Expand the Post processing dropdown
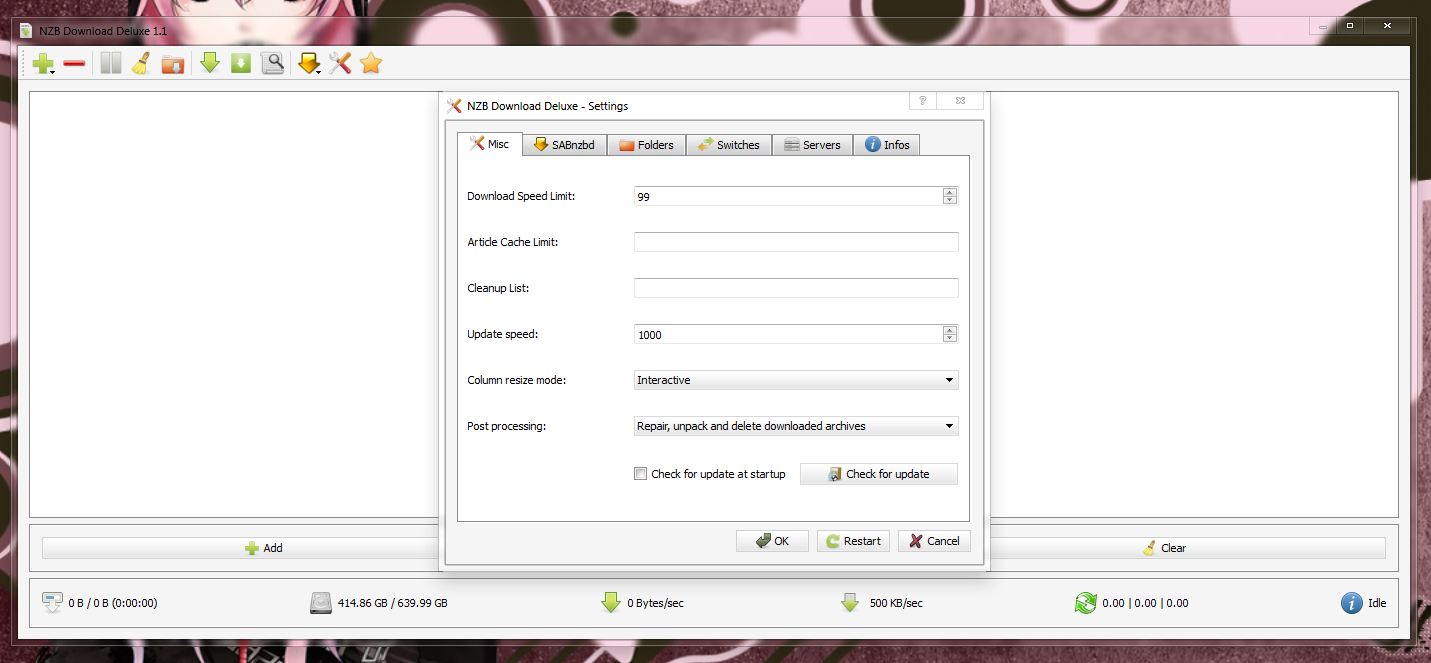The height and width of the screenshot is (663, 1431). 796,426
